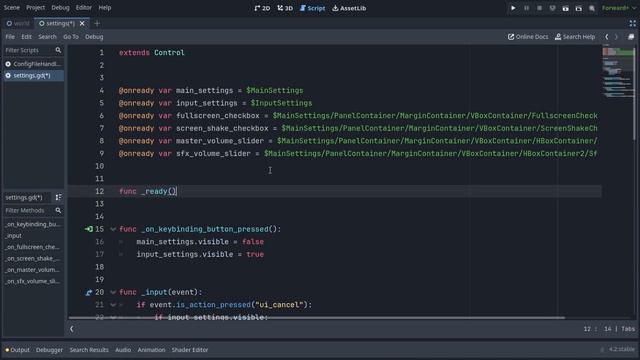Stop the running project
Viewport: 640px width, 360px height.
[539, 8]
